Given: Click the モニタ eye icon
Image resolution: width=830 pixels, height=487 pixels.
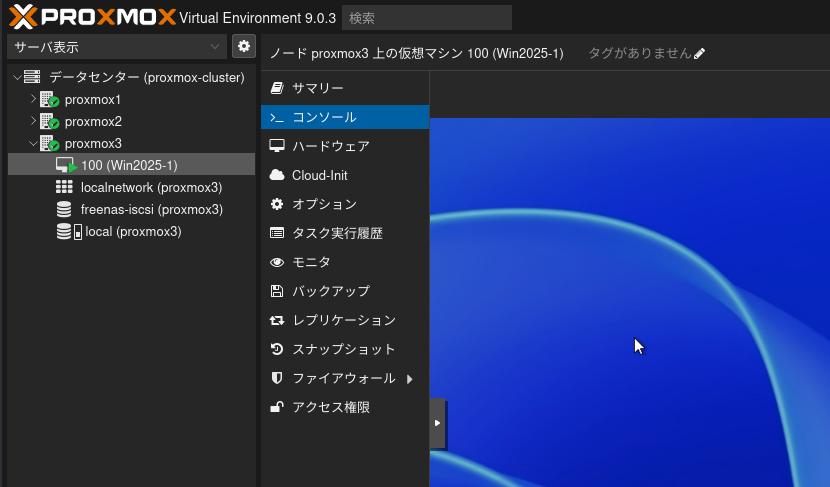Looking at the screenshot, I should pos(277,263).
